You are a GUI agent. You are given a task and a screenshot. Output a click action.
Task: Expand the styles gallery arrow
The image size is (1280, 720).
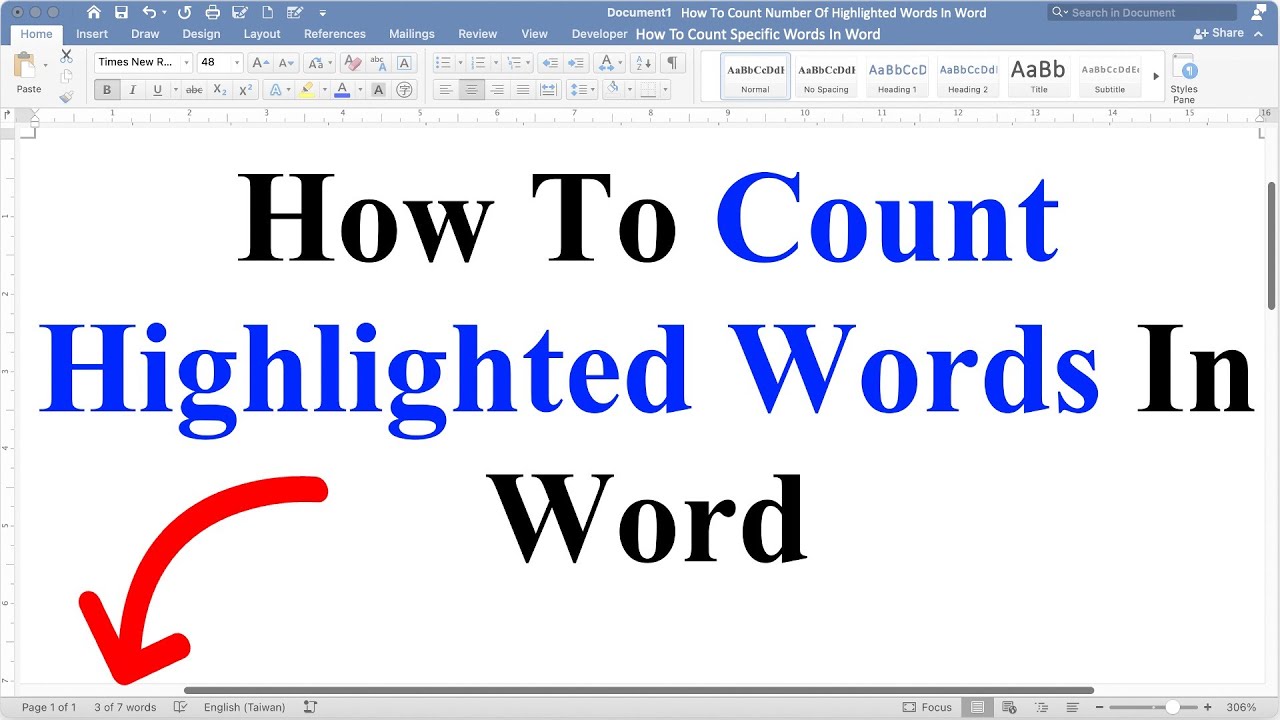pyautogui.click(x=1156, y=76)
